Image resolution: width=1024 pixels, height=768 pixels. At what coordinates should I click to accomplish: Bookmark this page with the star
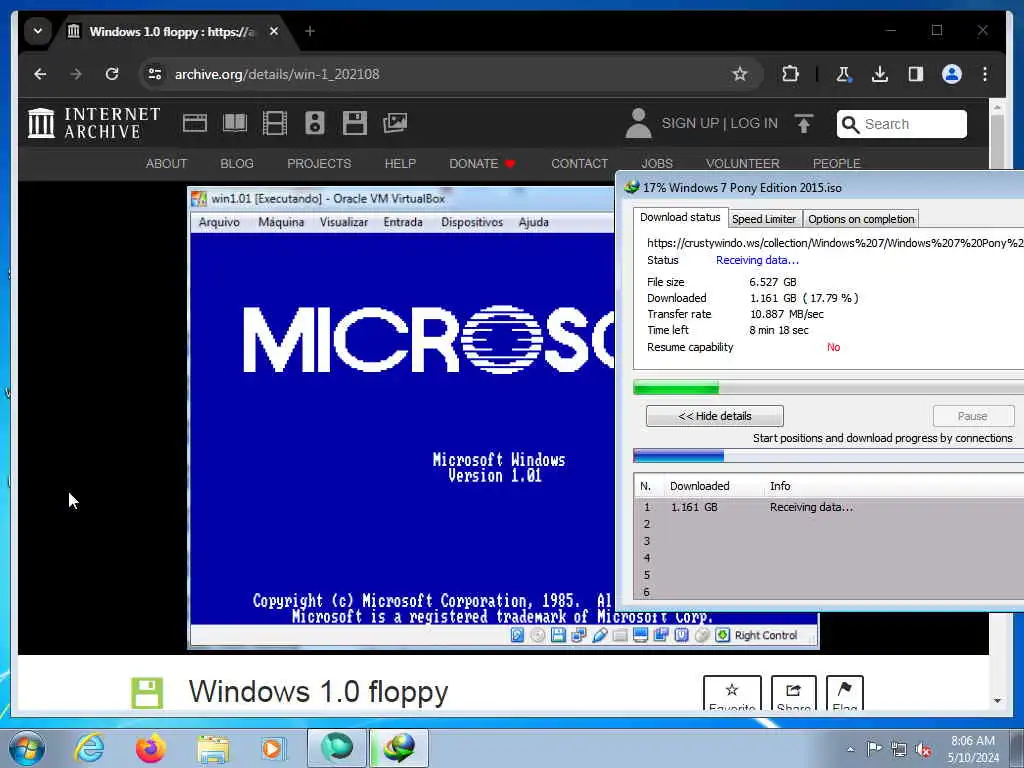[739, 74]
